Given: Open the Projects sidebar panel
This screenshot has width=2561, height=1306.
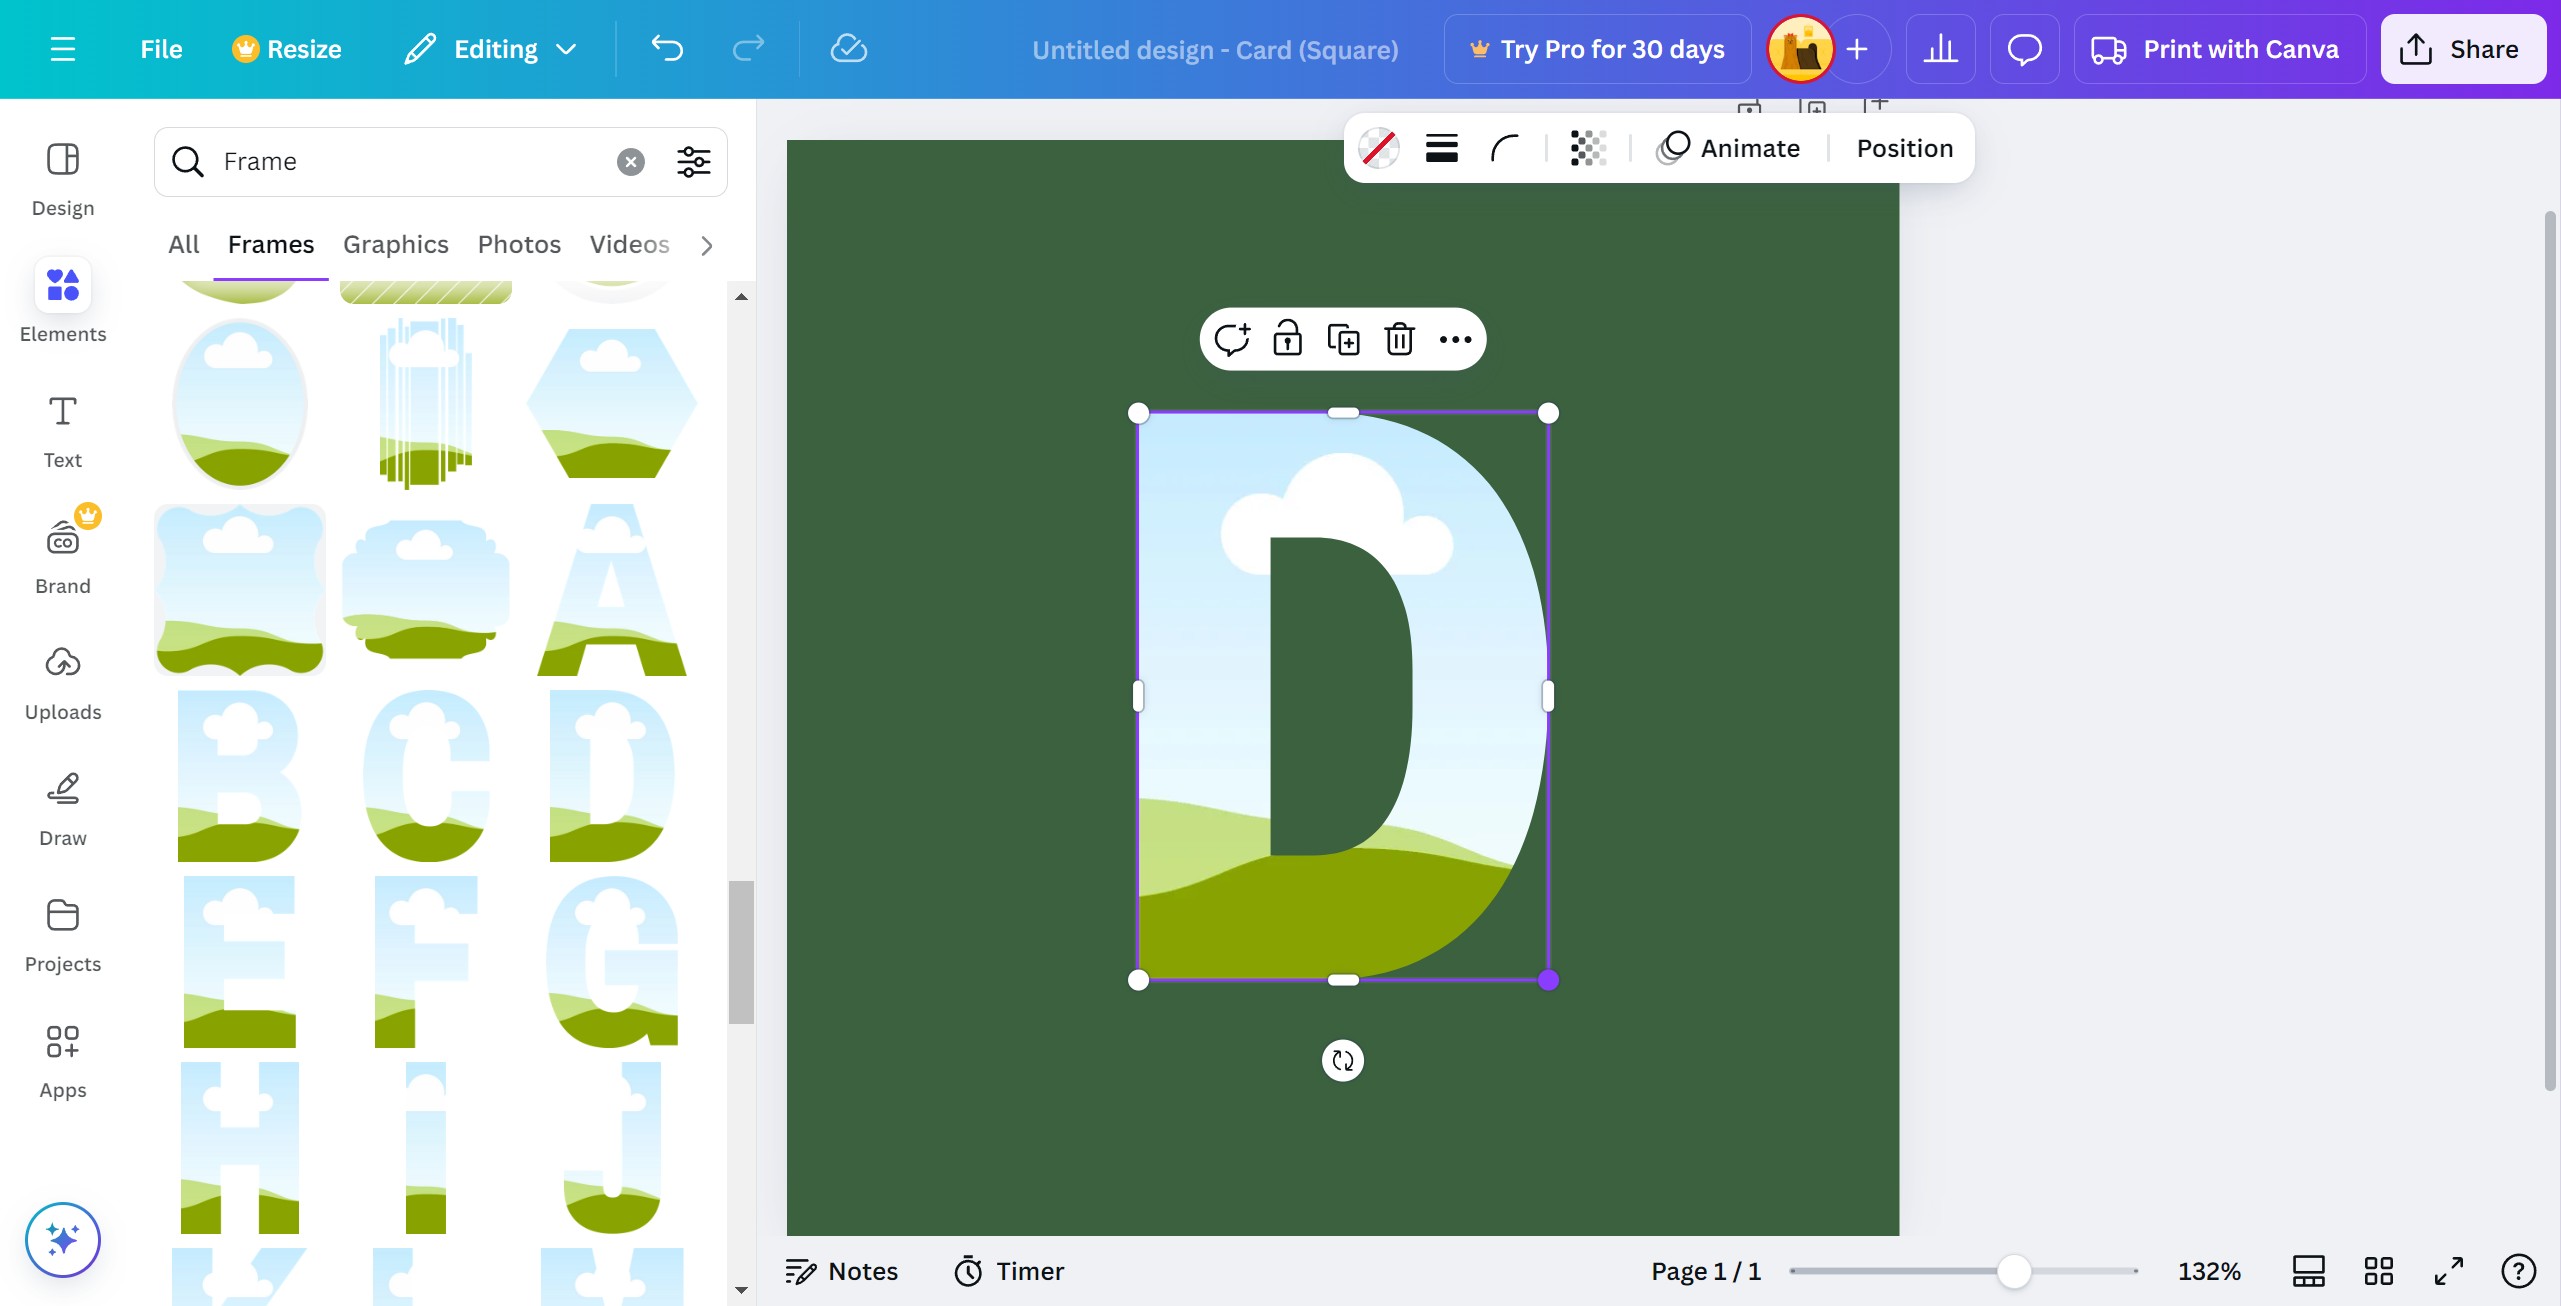Looking at the screenshot, I should 63,935.
